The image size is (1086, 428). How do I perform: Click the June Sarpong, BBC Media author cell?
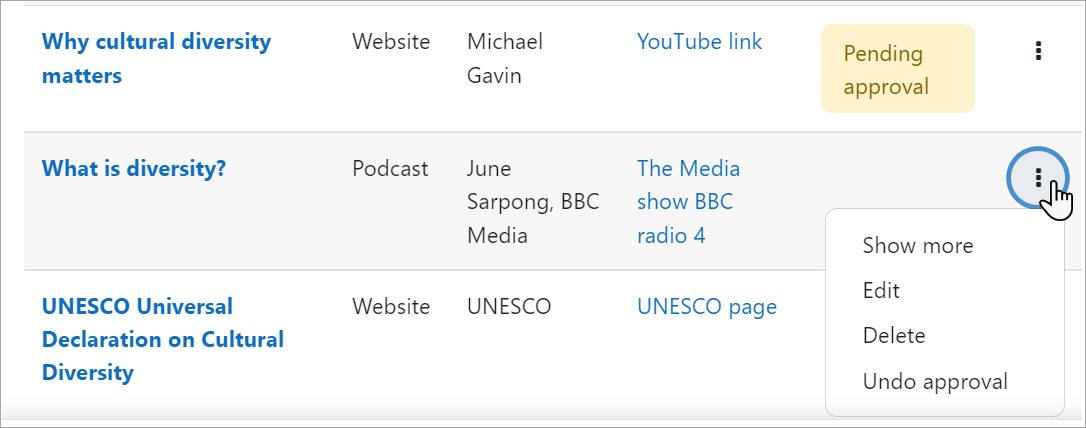(532, 201)
